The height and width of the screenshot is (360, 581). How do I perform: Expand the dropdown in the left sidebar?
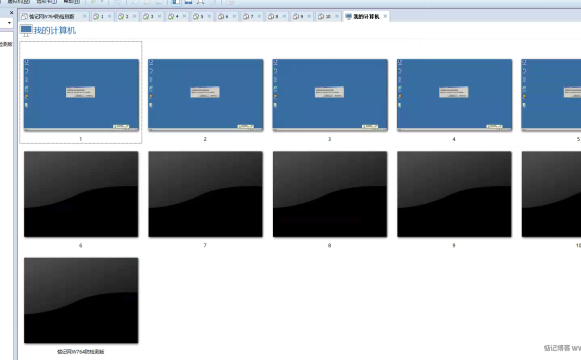tap(9, 23)
